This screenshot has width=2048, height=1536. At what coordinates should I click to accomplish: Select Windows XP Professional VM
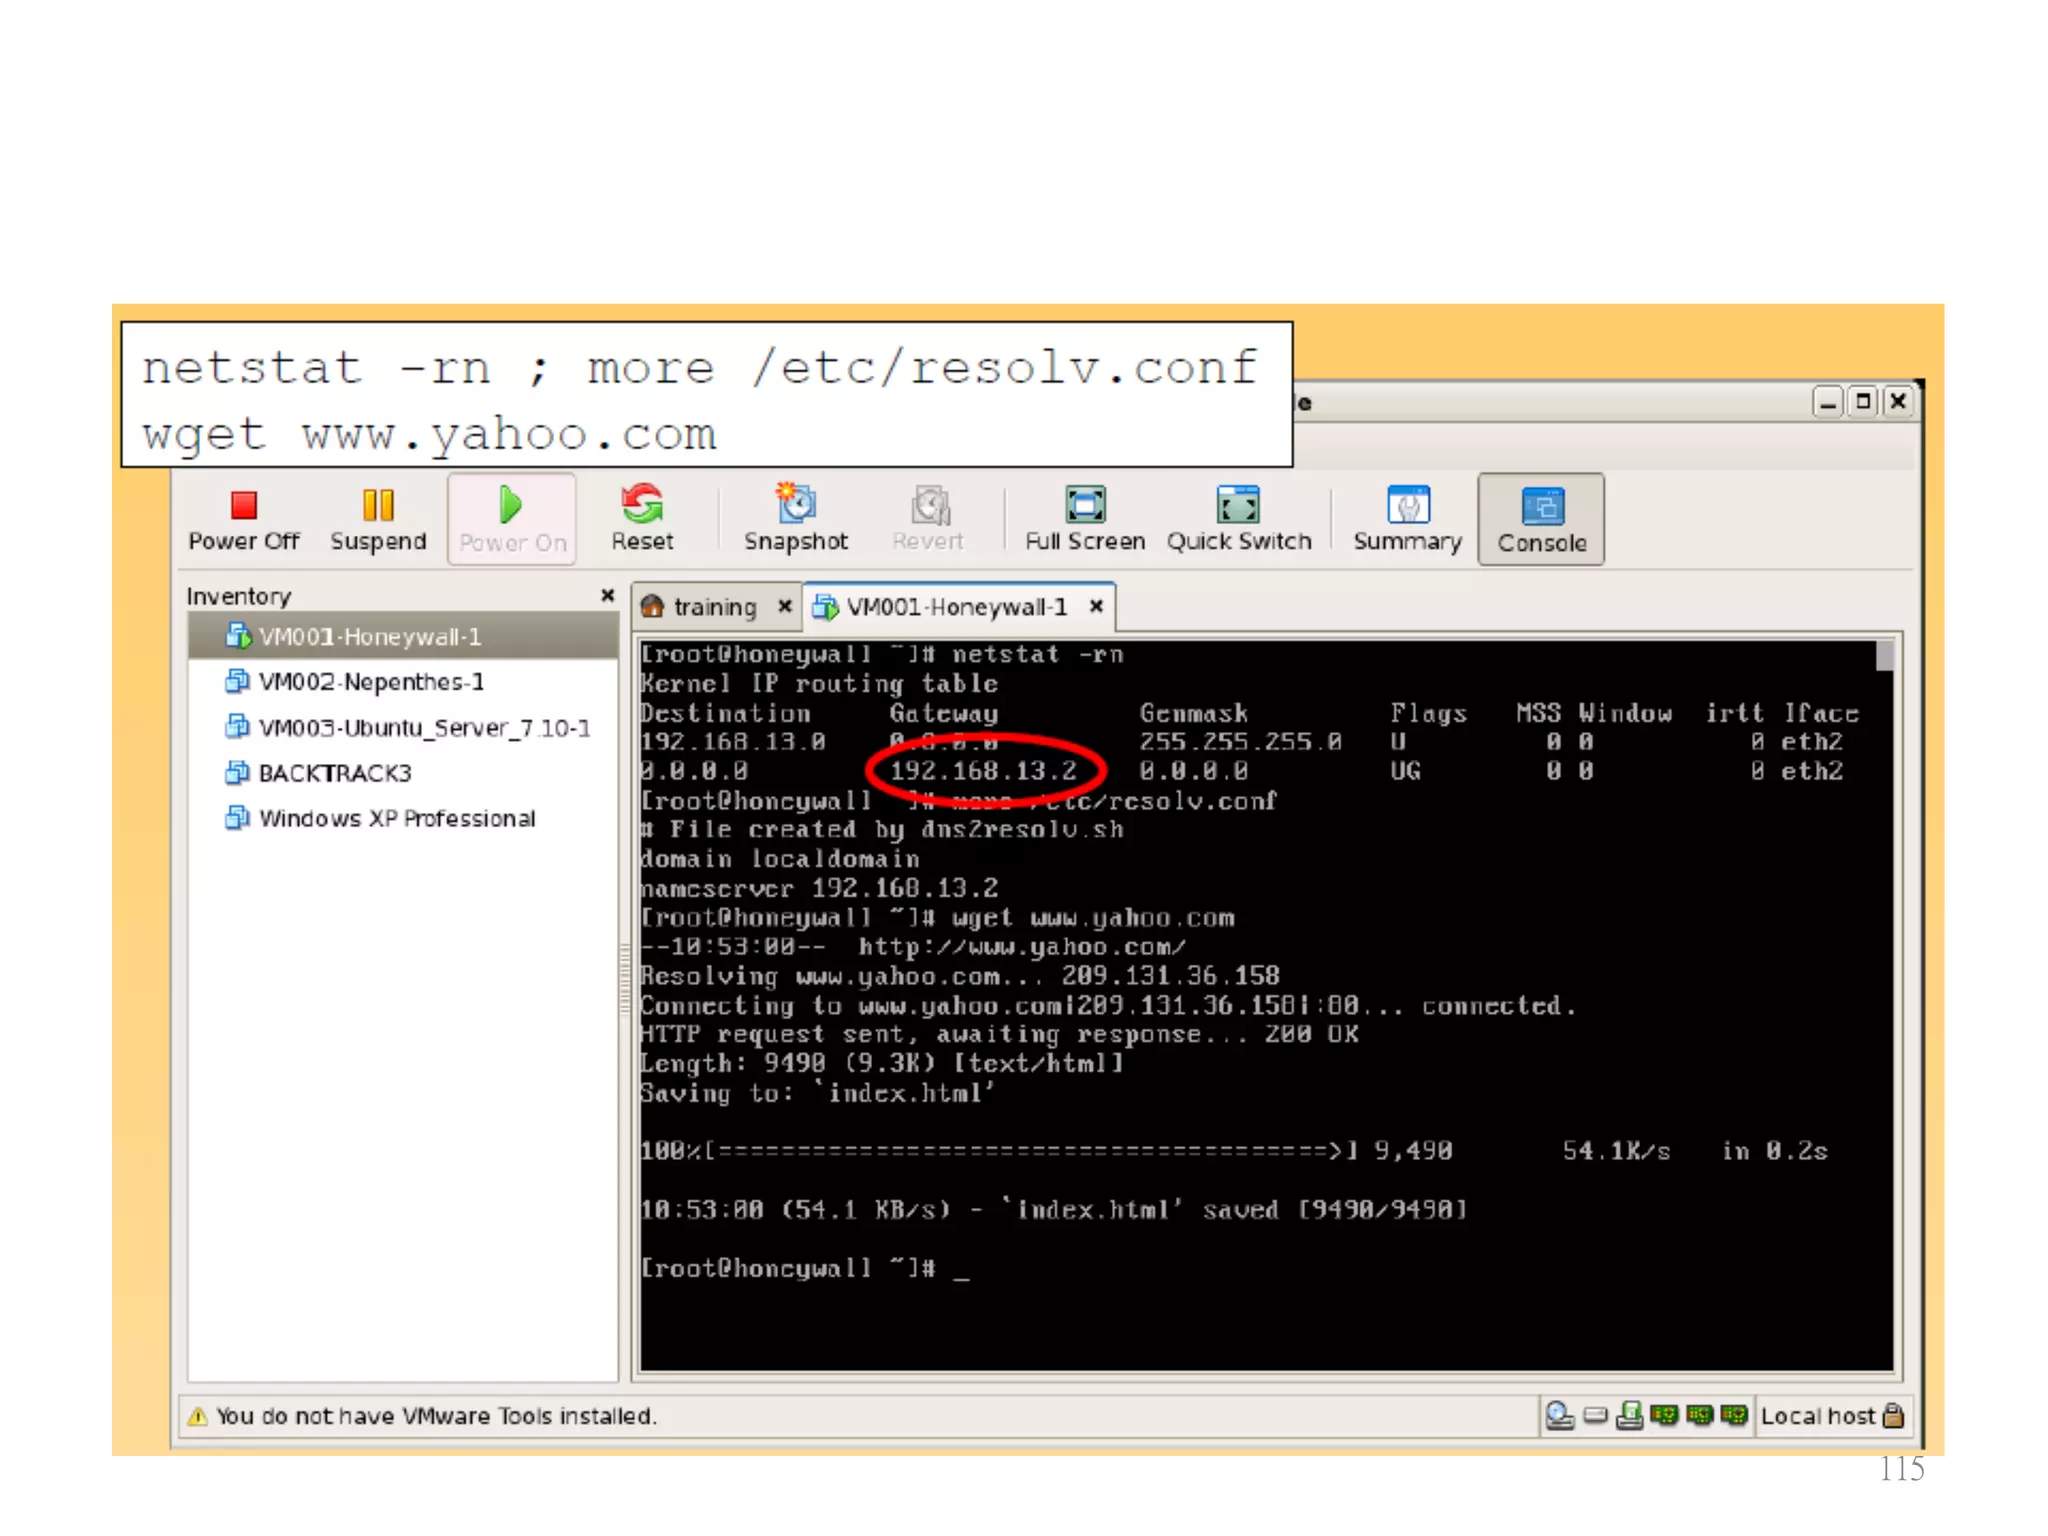click(x=396, y=819)
